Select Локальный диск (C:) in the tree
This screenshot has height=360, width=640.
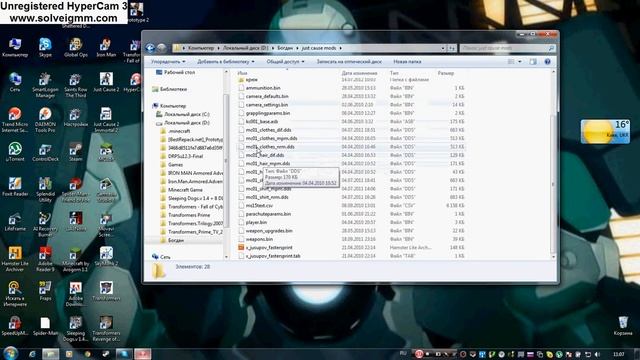(x=187, y=114)
